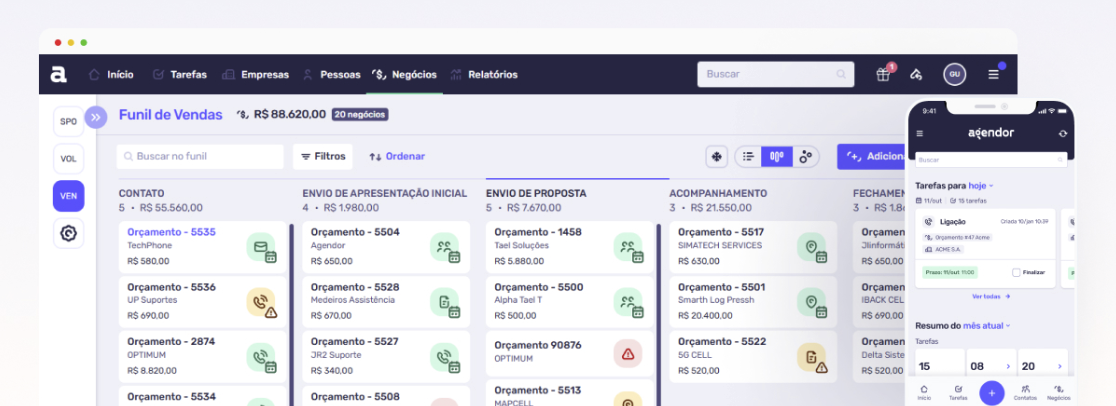The width and height of the screenshot is (1116, 406).
Task: Open the Tarefas menu item in the navbar
Action: click(180, 74)
